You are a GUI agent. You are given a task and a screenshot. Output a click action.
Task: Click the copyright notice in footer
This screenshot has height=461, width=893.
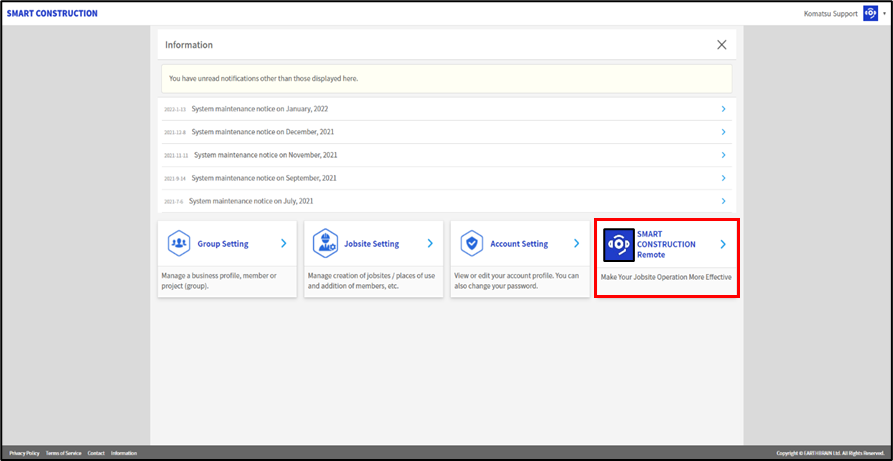click(x=831, y=453)
